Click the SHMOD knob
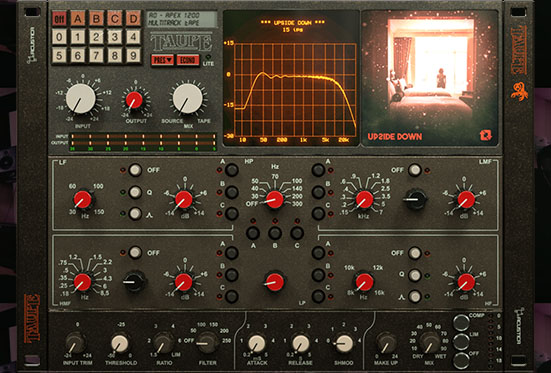The width and height of the screenshot is (551, 373). (344, 343)
